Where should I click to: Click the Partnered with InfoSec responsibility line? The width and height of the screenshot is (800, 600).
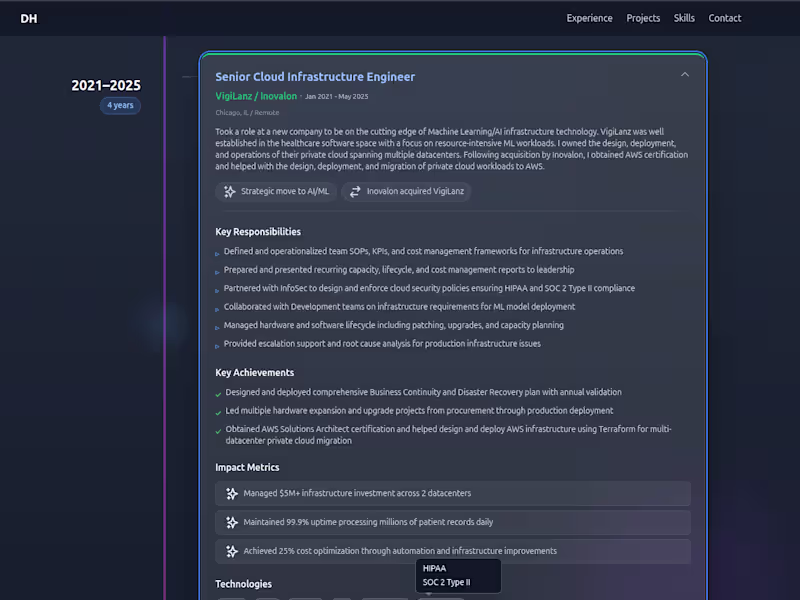pyautogui.click(x=429, y=288)
